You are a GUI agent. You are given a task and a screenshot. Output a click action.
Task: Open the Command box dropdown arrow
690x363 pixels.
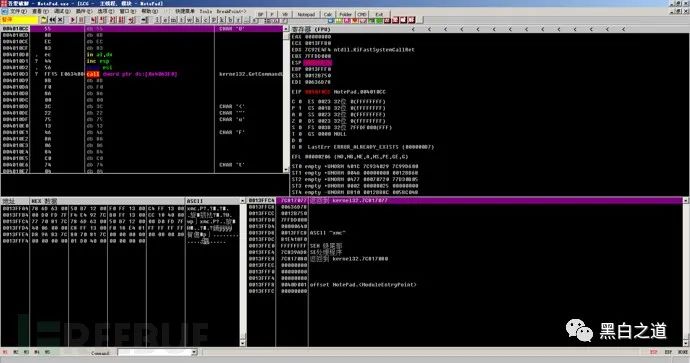pyautogui.click(x=194, y=352)
